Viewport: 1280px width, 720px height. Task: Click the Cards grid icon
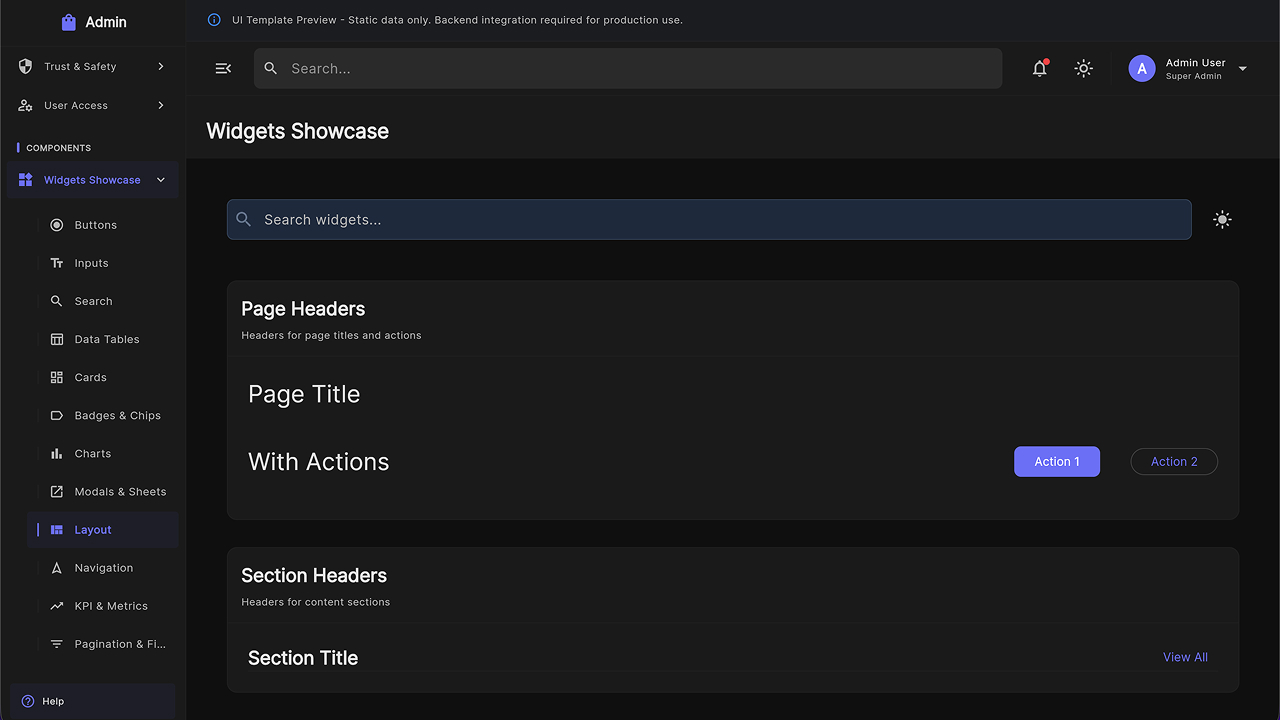point(56,377)
